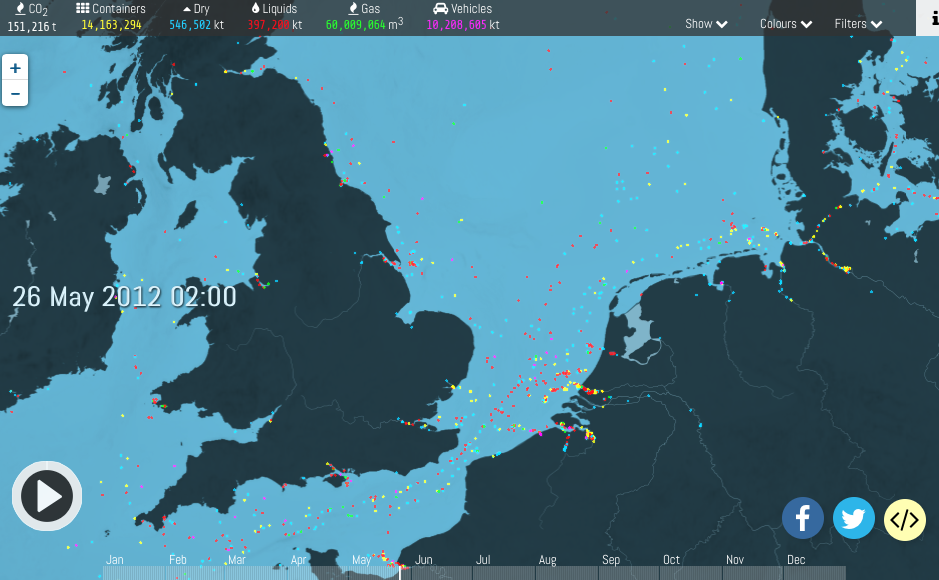This screenshot has width=939, height=580.
Task: Click the Containers grid icon
Action: pyautogui.click(x=82, y=9)
